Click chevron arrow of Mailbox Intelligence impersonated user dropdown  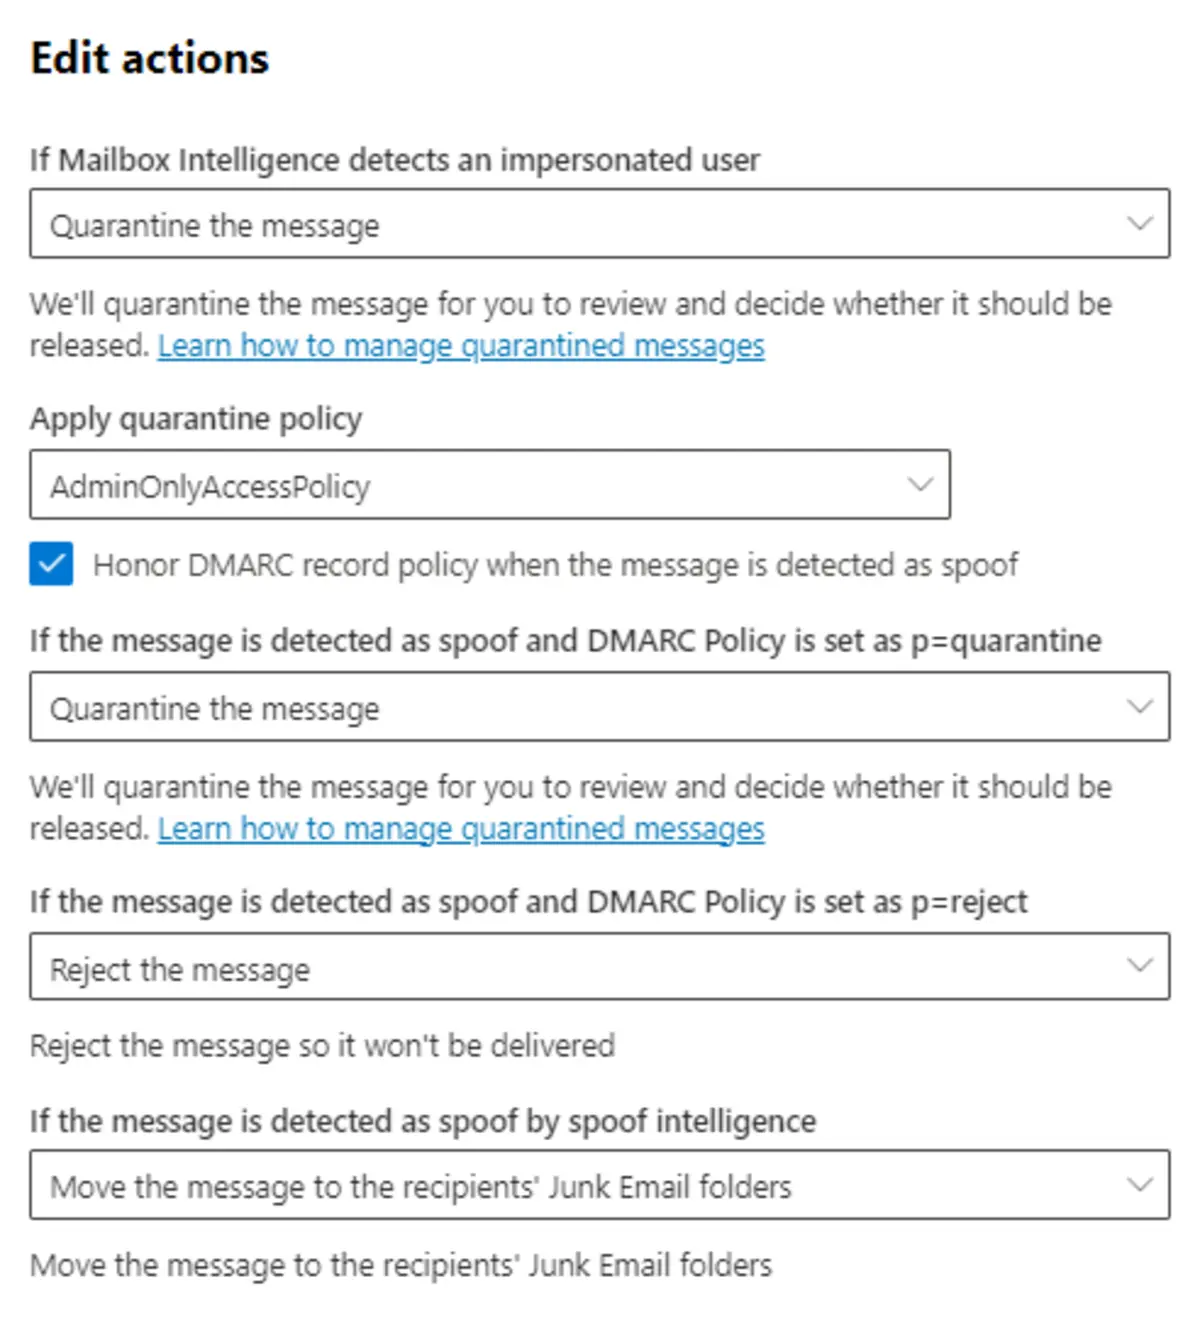(1140, 223)
